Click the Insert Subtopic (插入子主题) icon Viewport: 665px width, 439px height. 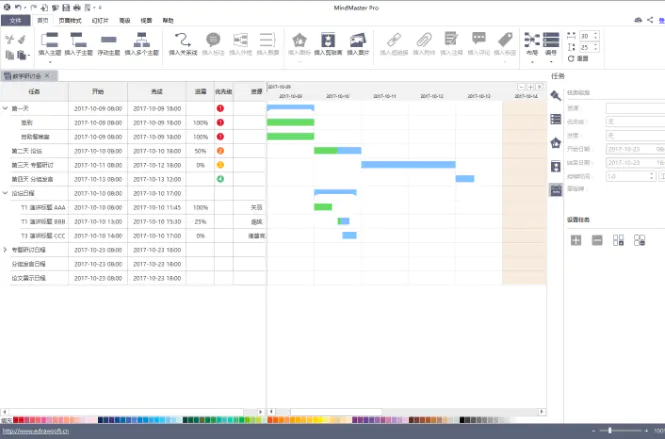point(78,40)
